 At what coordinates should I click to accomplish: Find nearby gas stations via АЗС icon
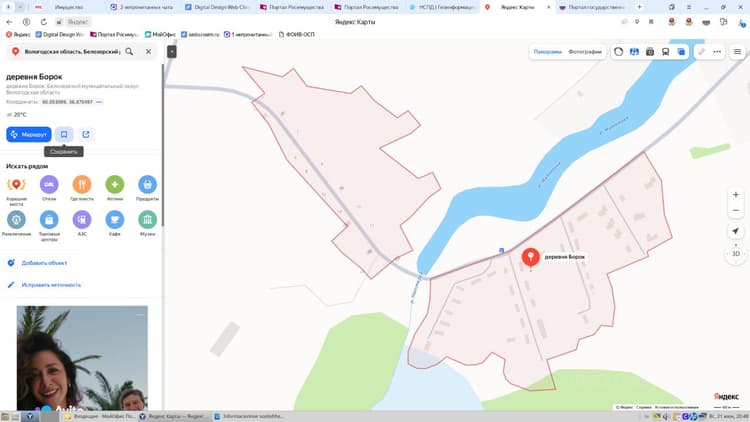pos(82,220)
